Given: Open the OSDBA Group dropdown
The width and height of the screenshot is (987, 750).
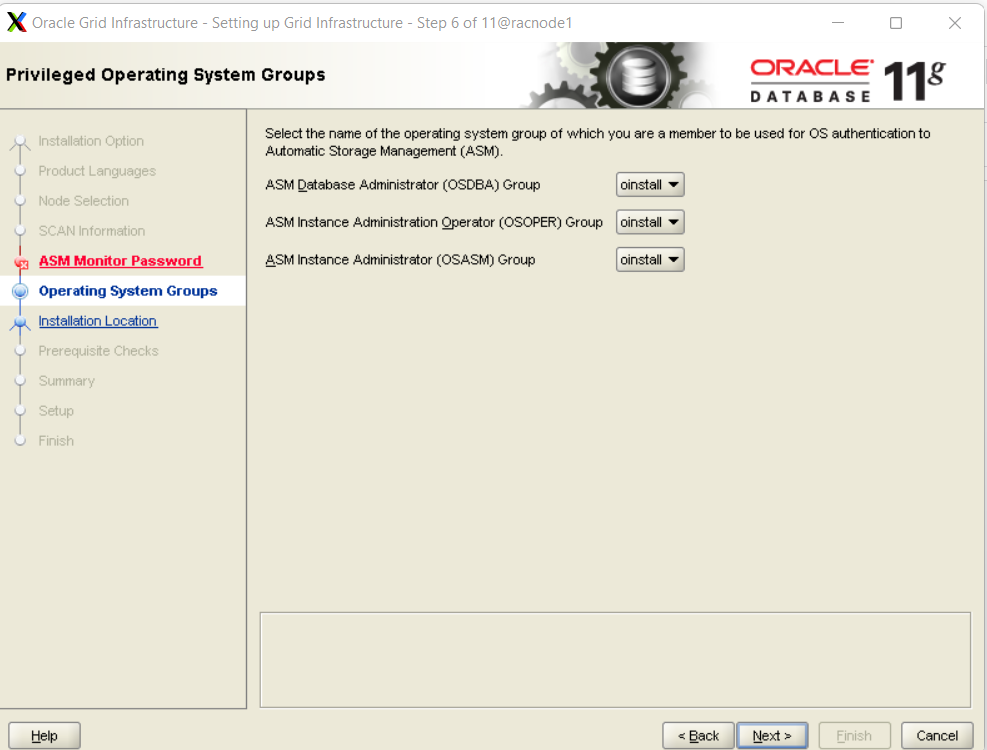Looking at the screenshot, I should point(650,185).
